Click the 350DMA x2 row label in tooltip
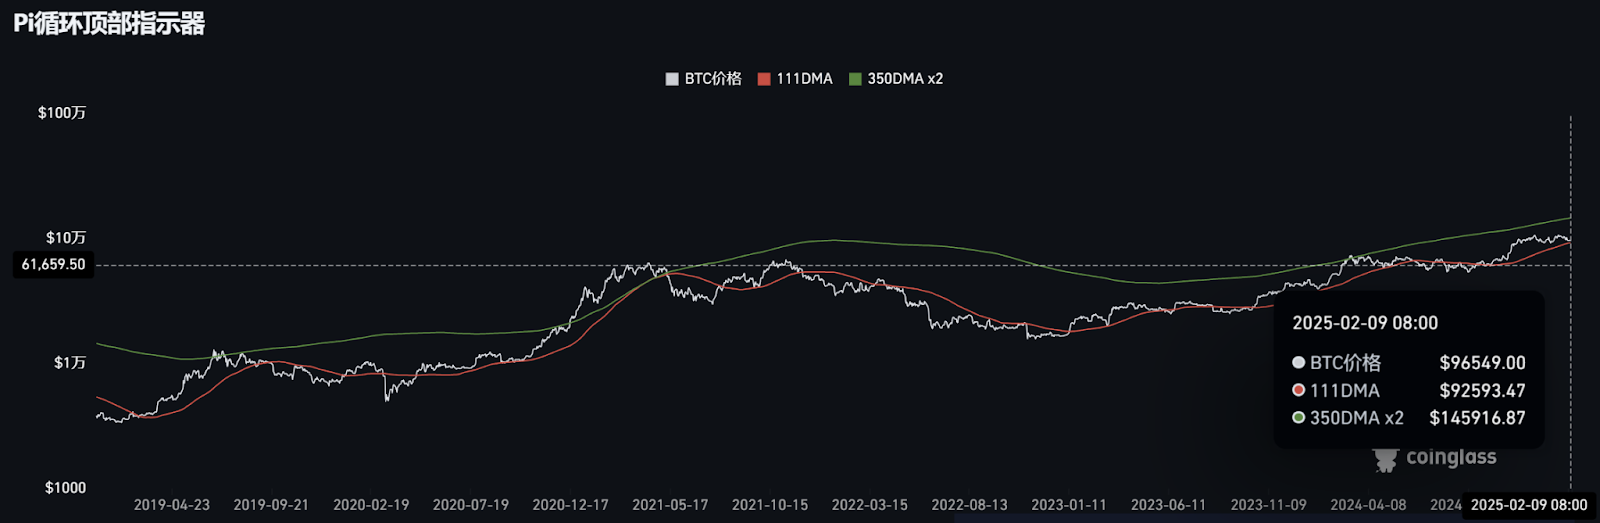 click(1357, 418)
